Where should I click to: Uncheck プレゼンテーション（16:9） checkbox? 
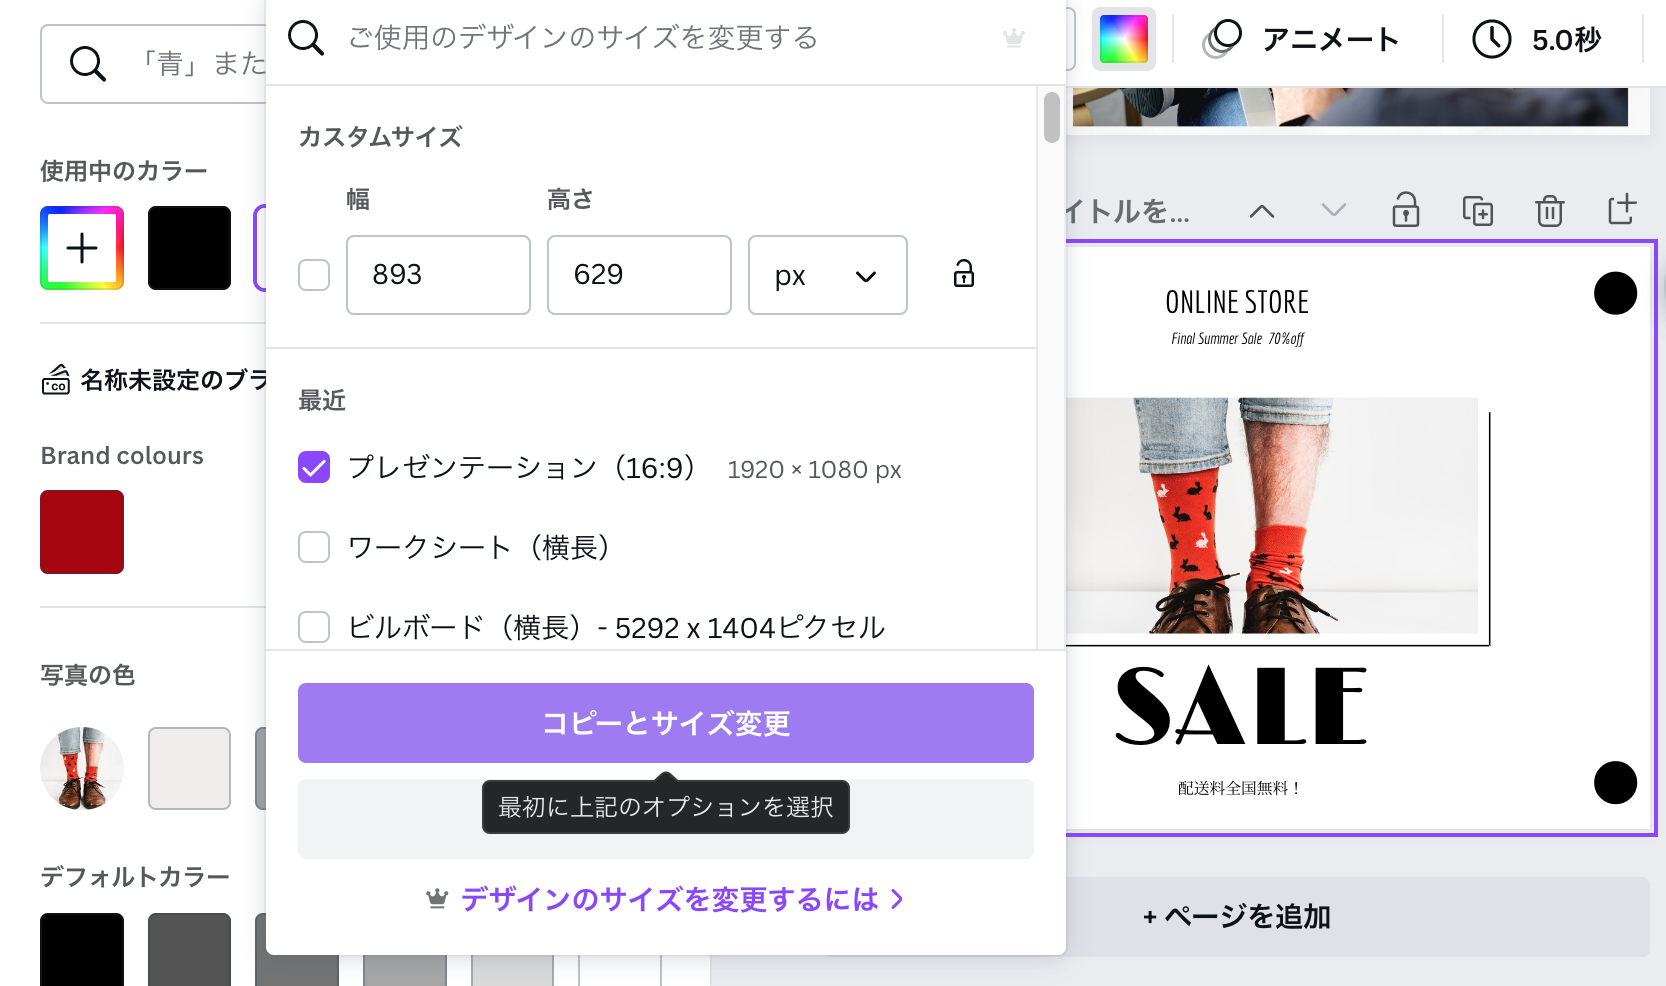point(314,467)
